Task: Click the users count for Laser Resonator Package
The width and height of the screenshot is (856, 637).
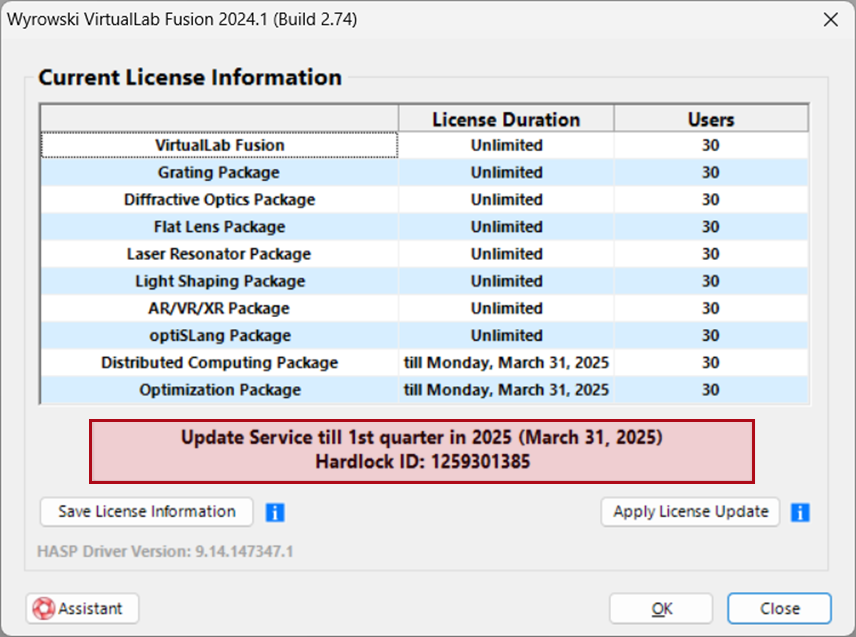Action: (x=711, y=254)
